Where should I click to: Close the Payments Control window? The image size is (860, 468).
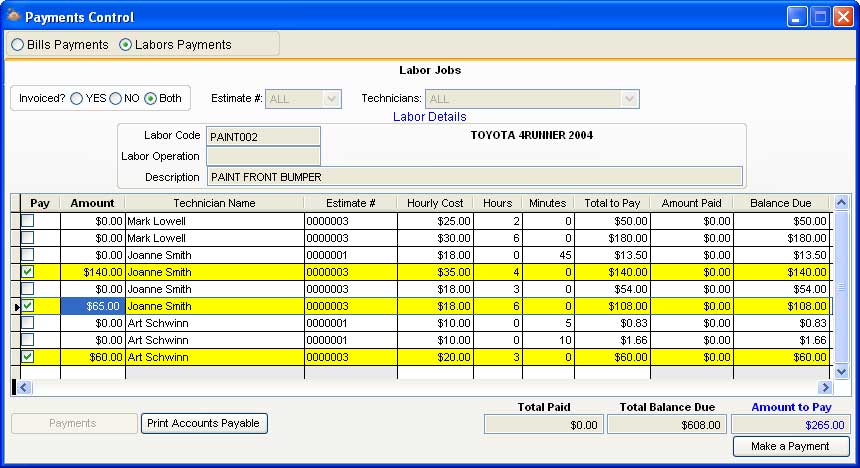[843, 17]
